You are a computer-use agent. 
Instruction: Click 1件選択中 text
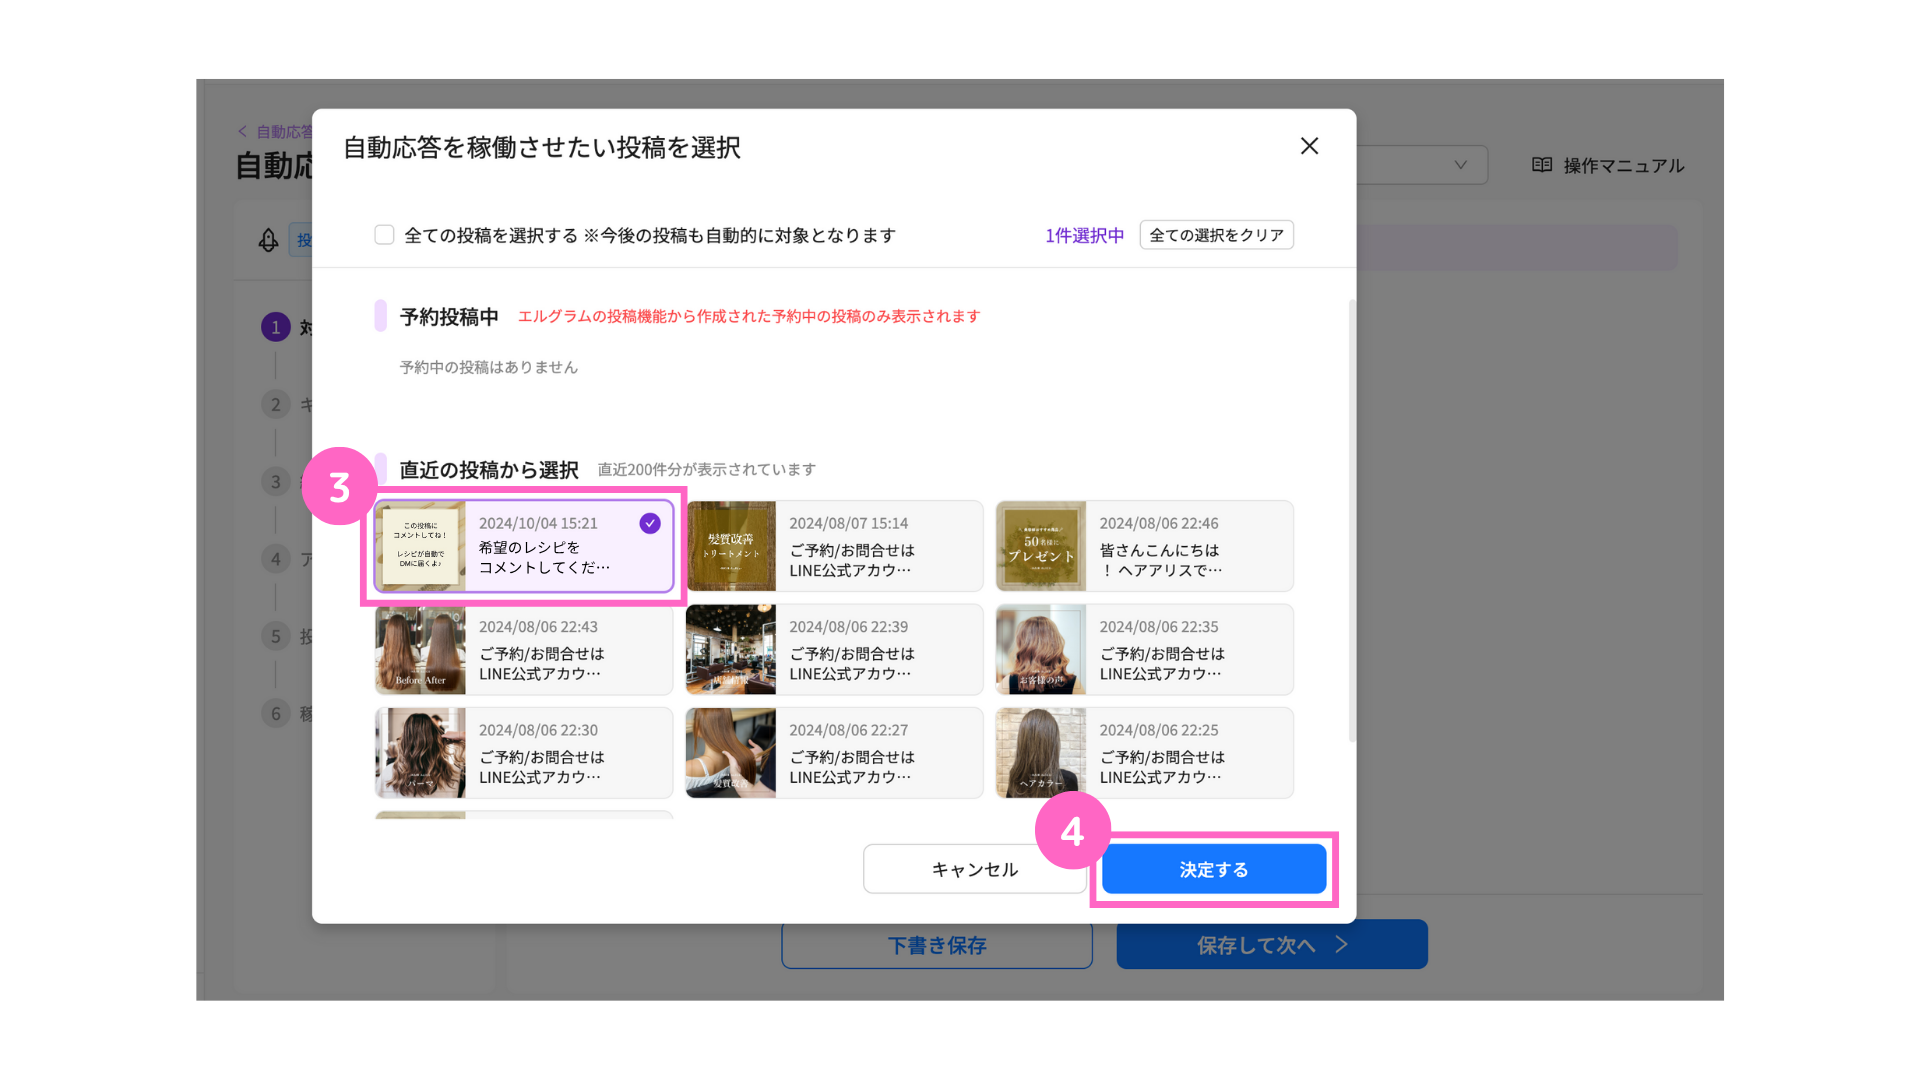pos(1084,235)
